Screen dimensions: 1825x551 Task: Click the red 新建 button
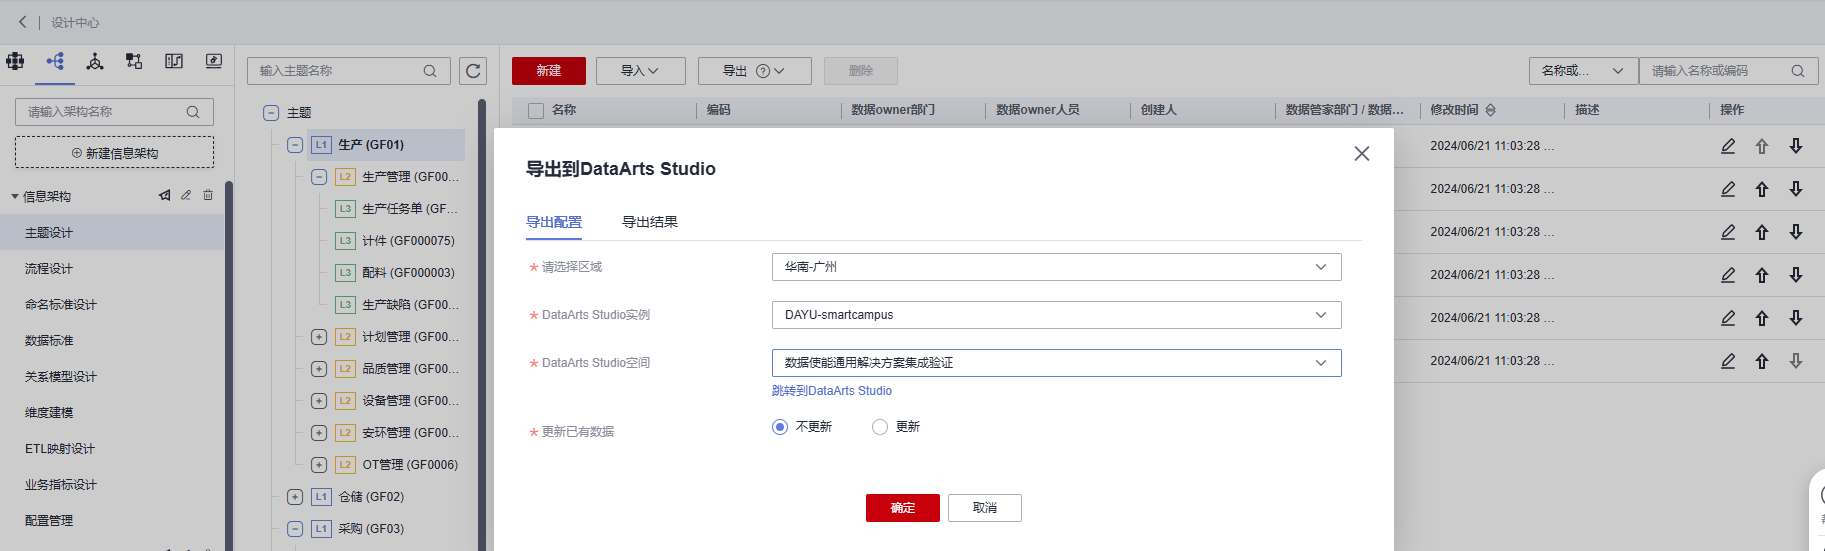point(549,71)
